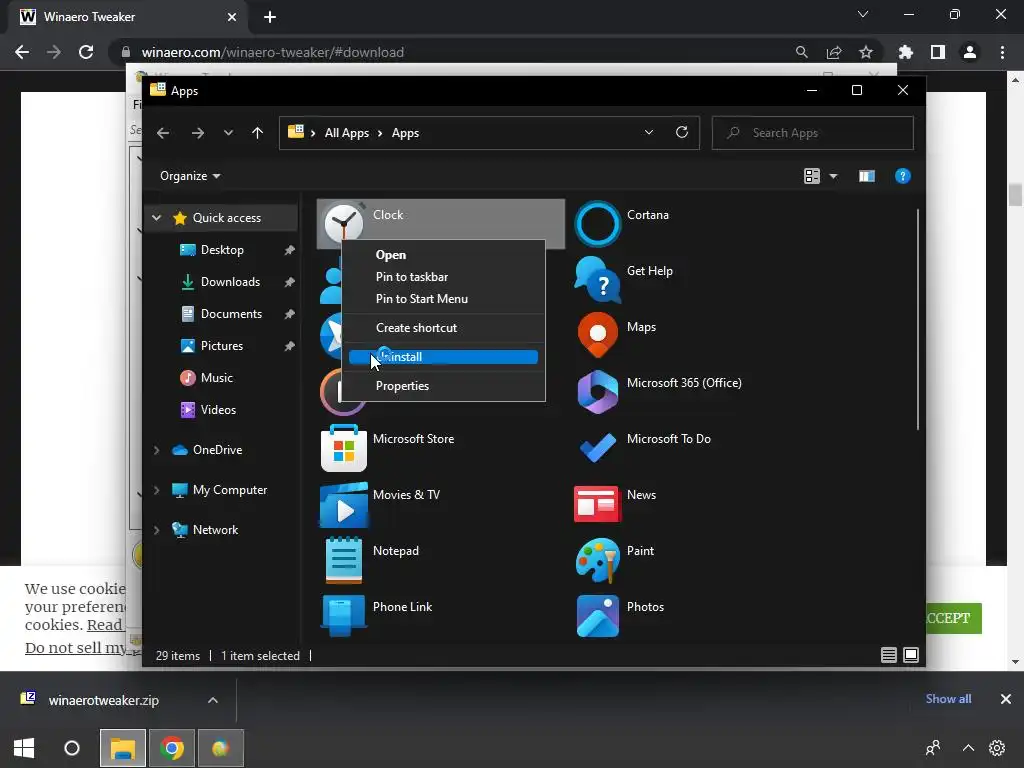Screen dimensions: 1024x768
Task: Refresh the Apps folder view
Action: (x=682, y=133)
